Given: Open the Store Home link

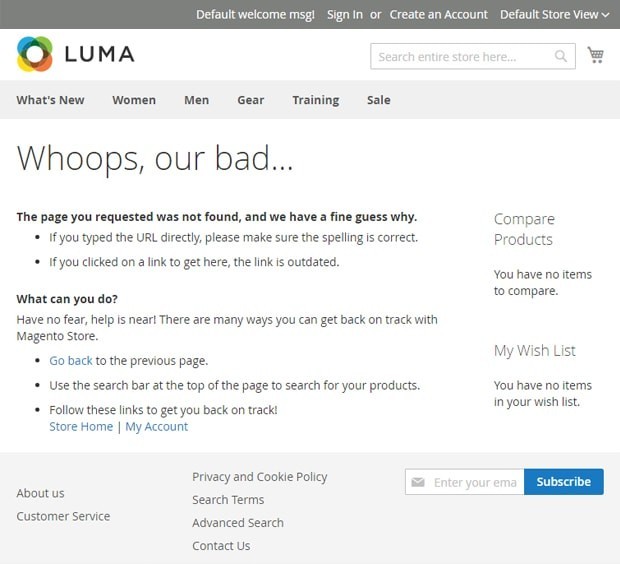Looking at the screenshot, I should pos(81,426).
